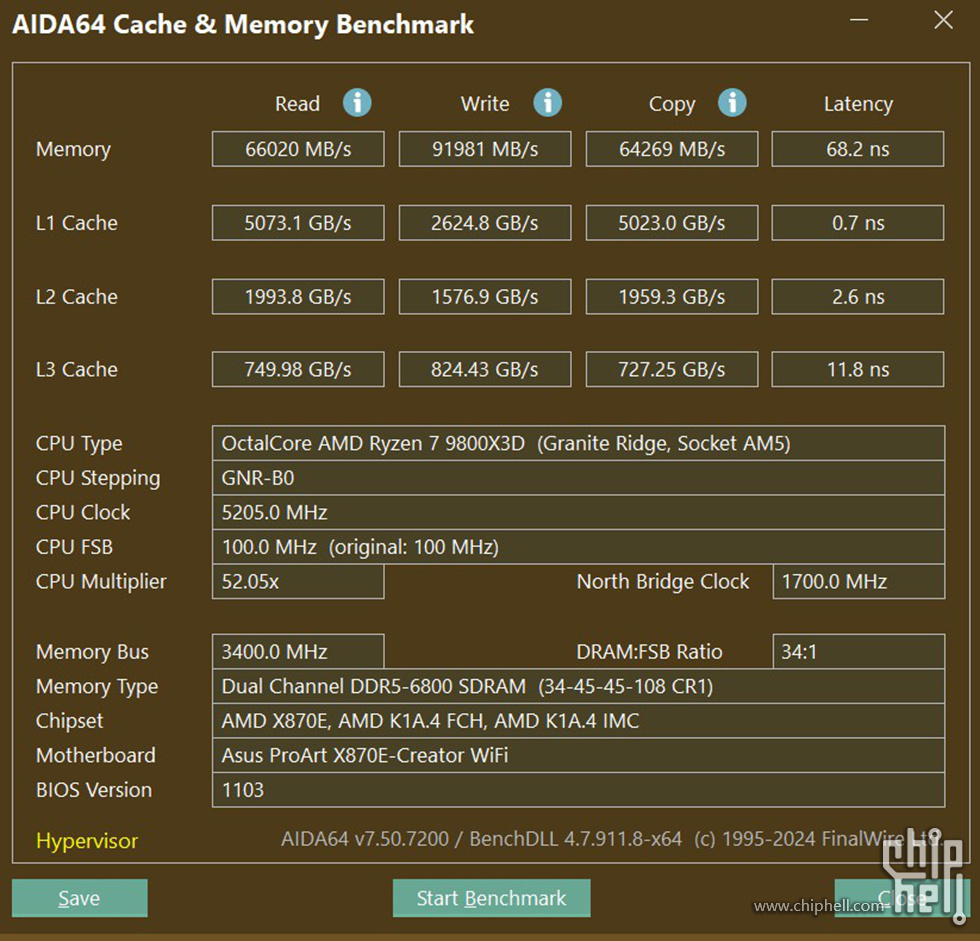Select L1 Cache Copy 5023.0 GB/s
Screen dimensions: 980x941
(672, 222)
